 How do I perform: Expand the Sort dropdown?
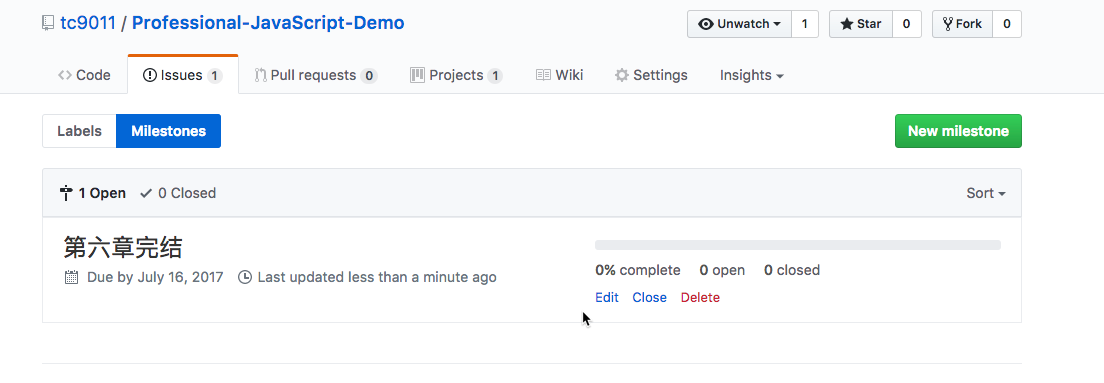(986, 193)
